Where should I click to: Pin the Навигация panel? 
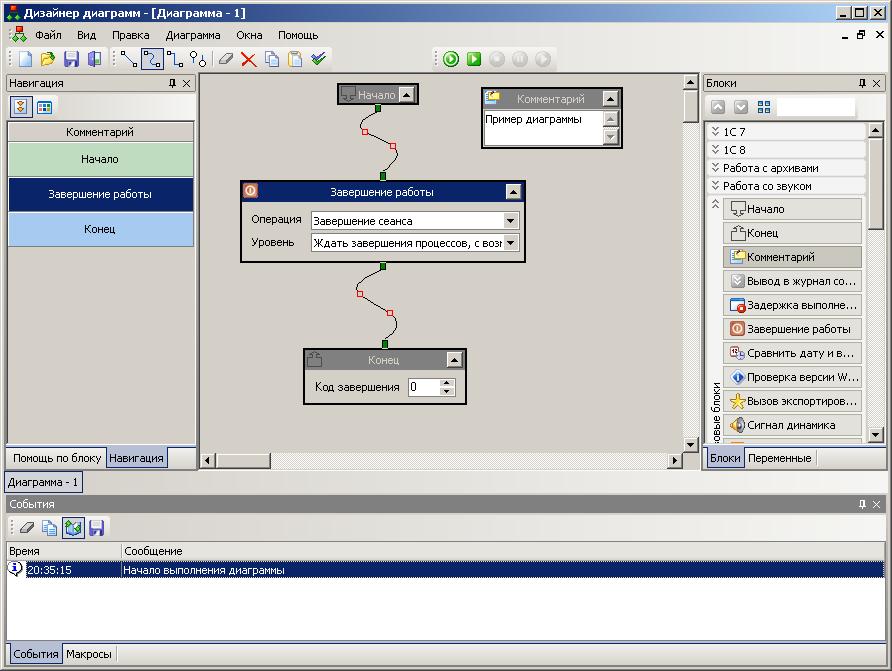[x=172, y=83]
